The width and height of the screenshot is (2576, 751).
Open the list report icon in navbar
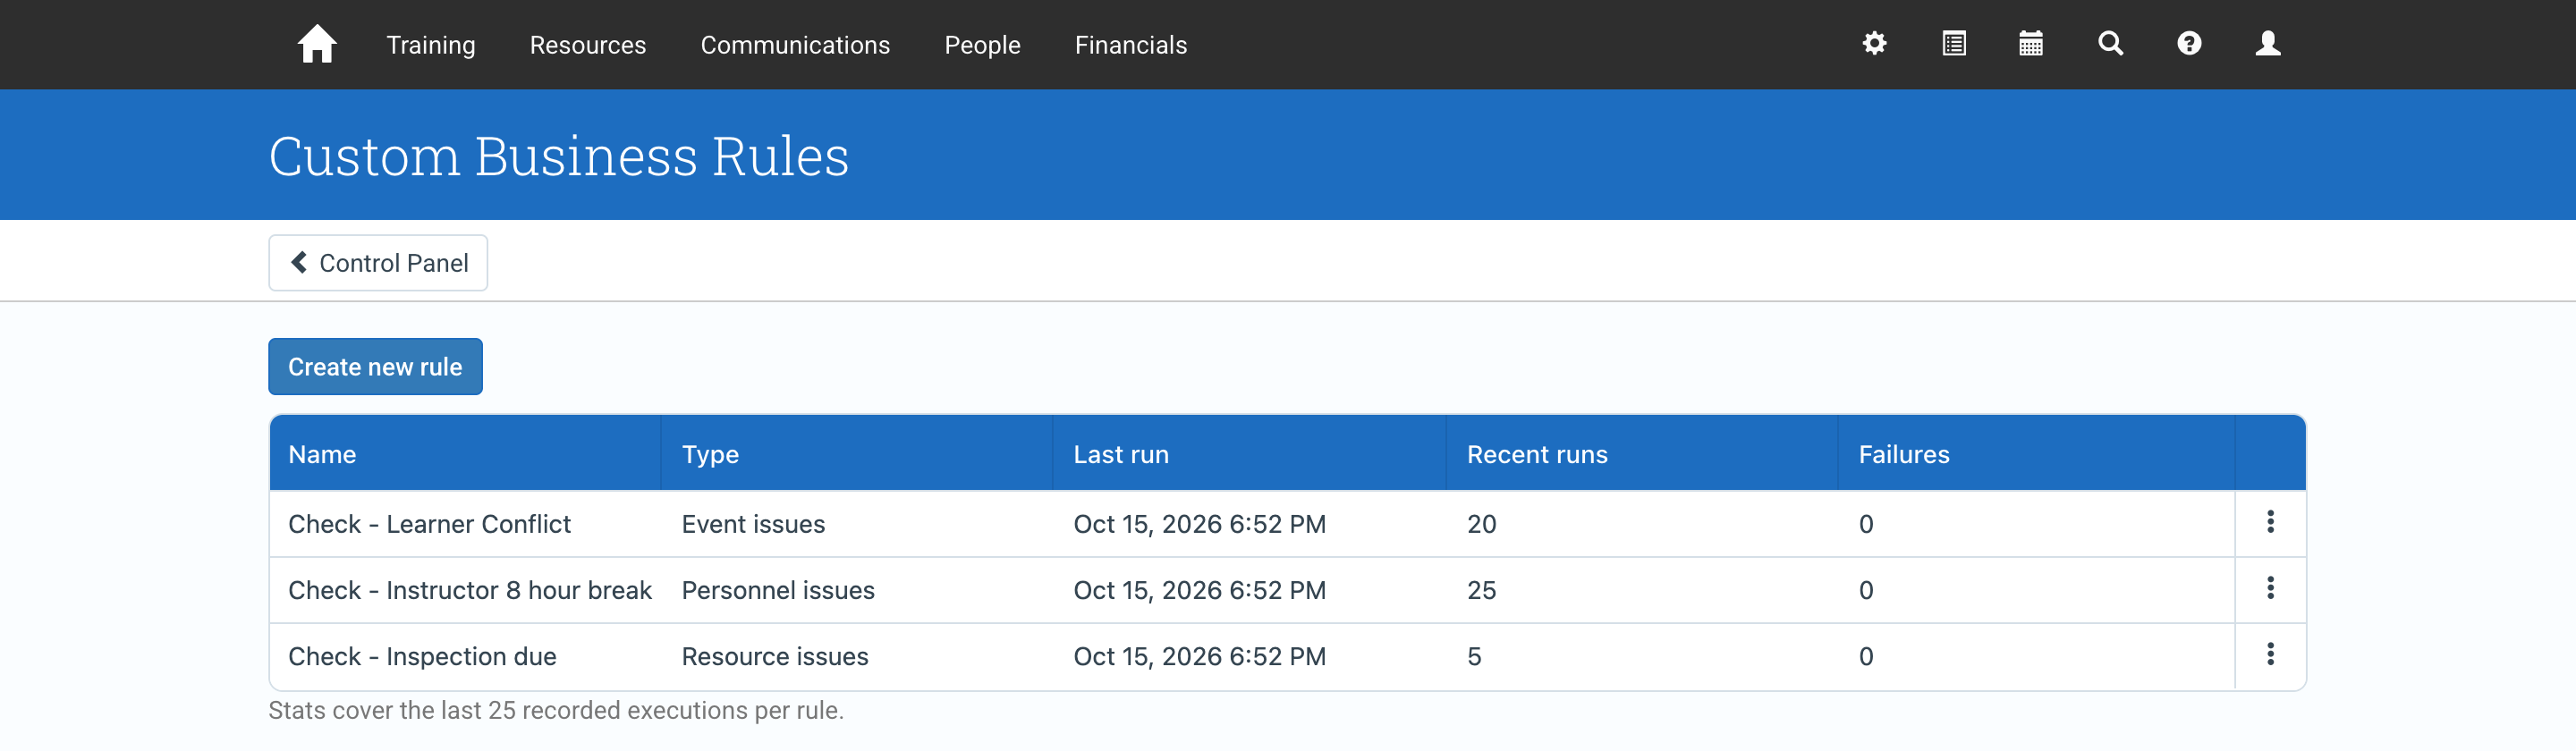tap(1953, 43)
